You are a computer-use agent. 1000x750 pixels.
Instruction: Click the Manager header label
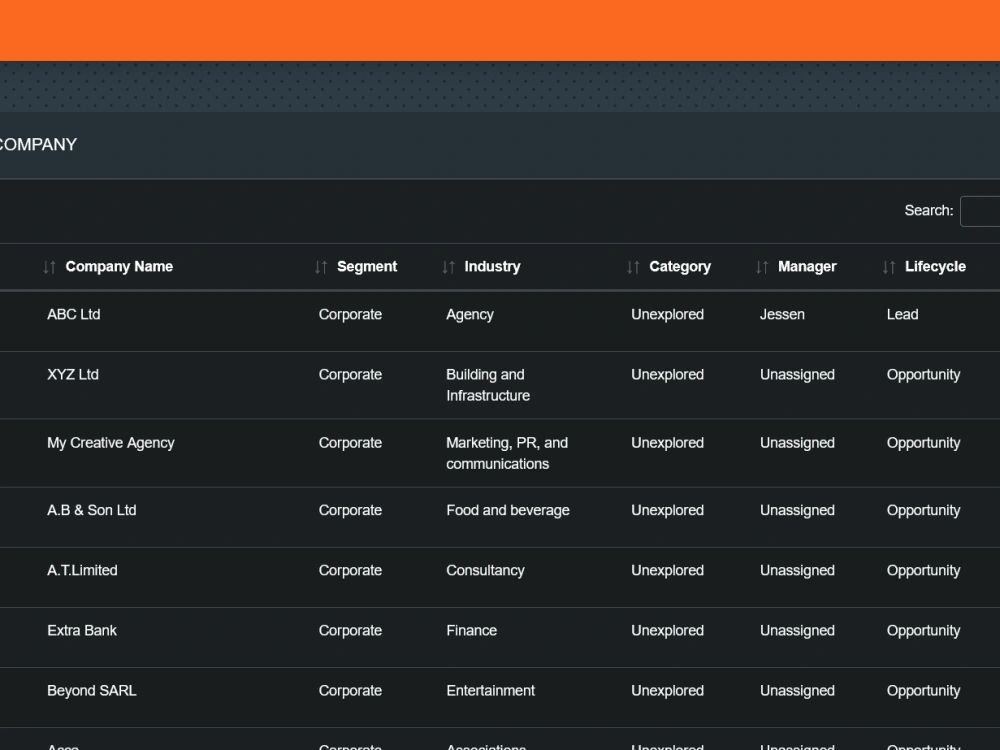coord(807,267)
